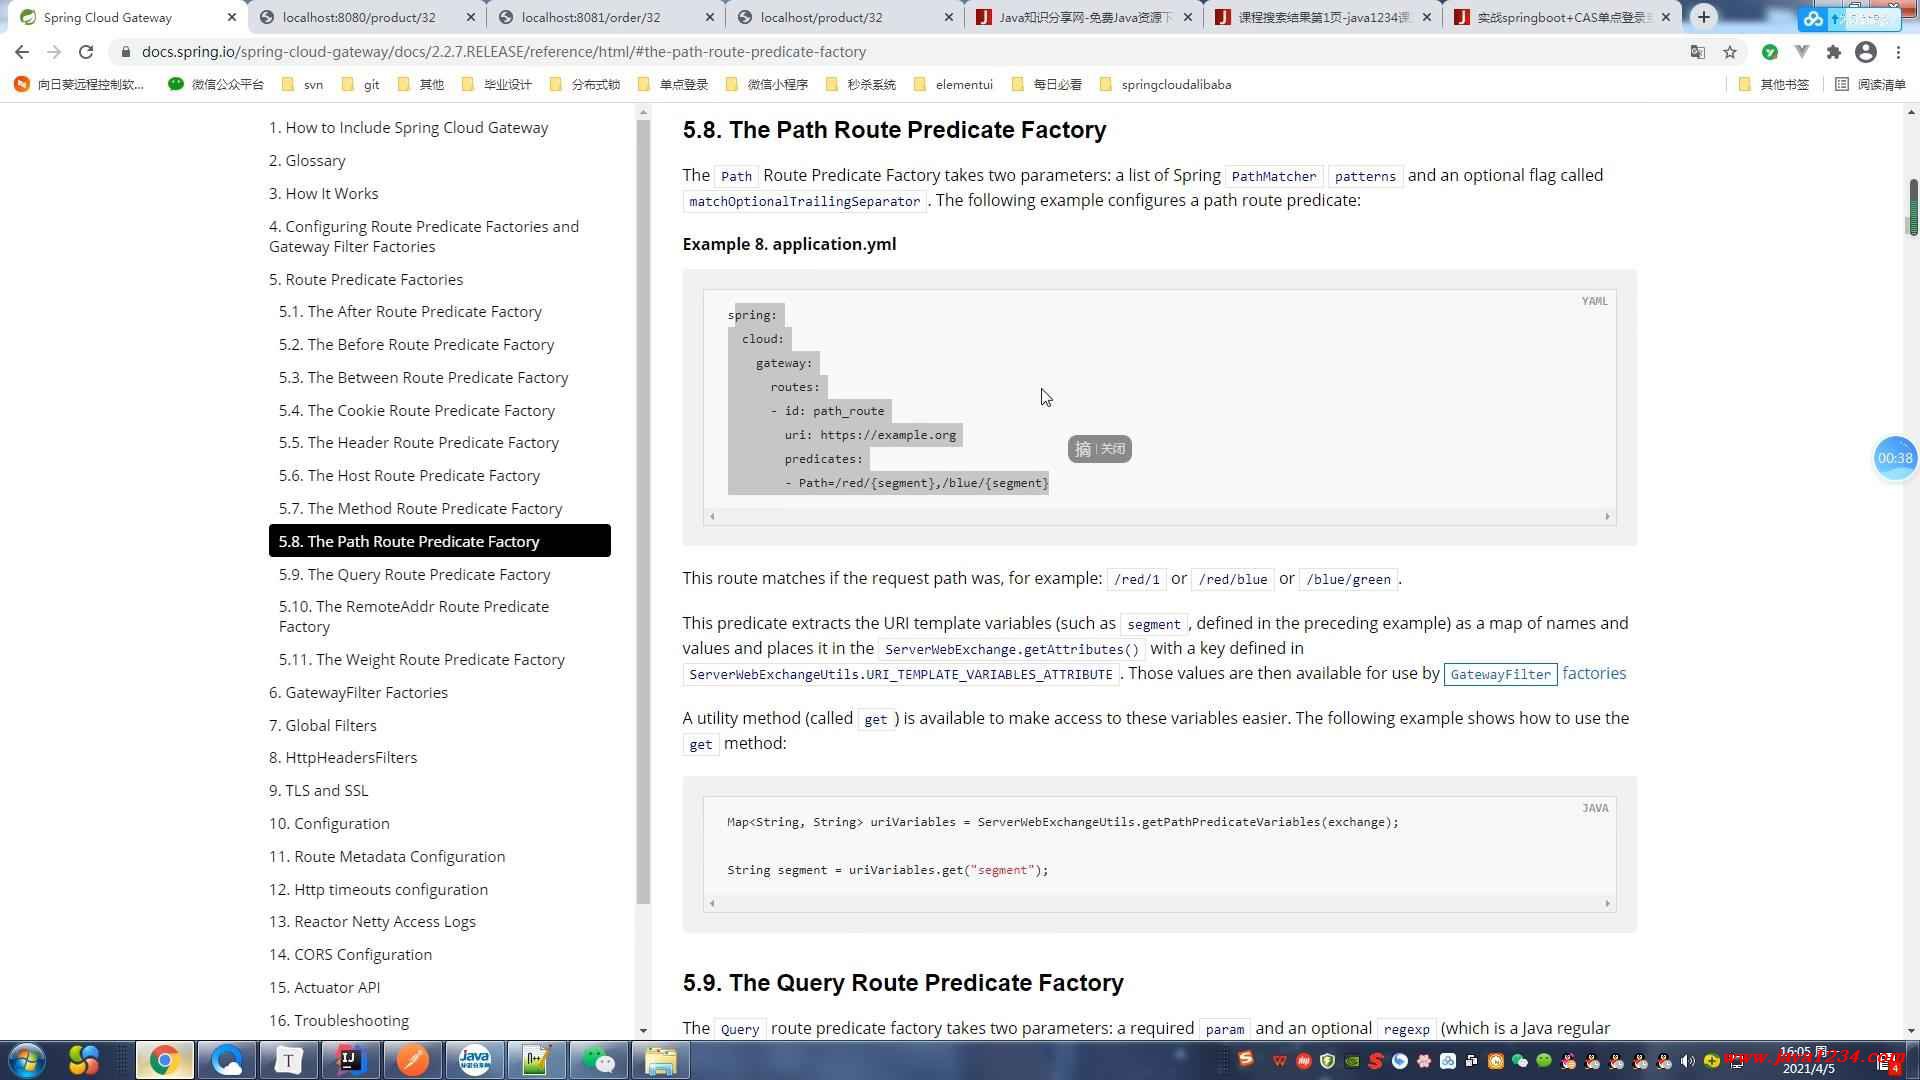Image resolution: width=1920 pixels, height=1080 pixels.
Task: Open the 分布式锁 bookmarks folder
Action: (x=584, y=85)
